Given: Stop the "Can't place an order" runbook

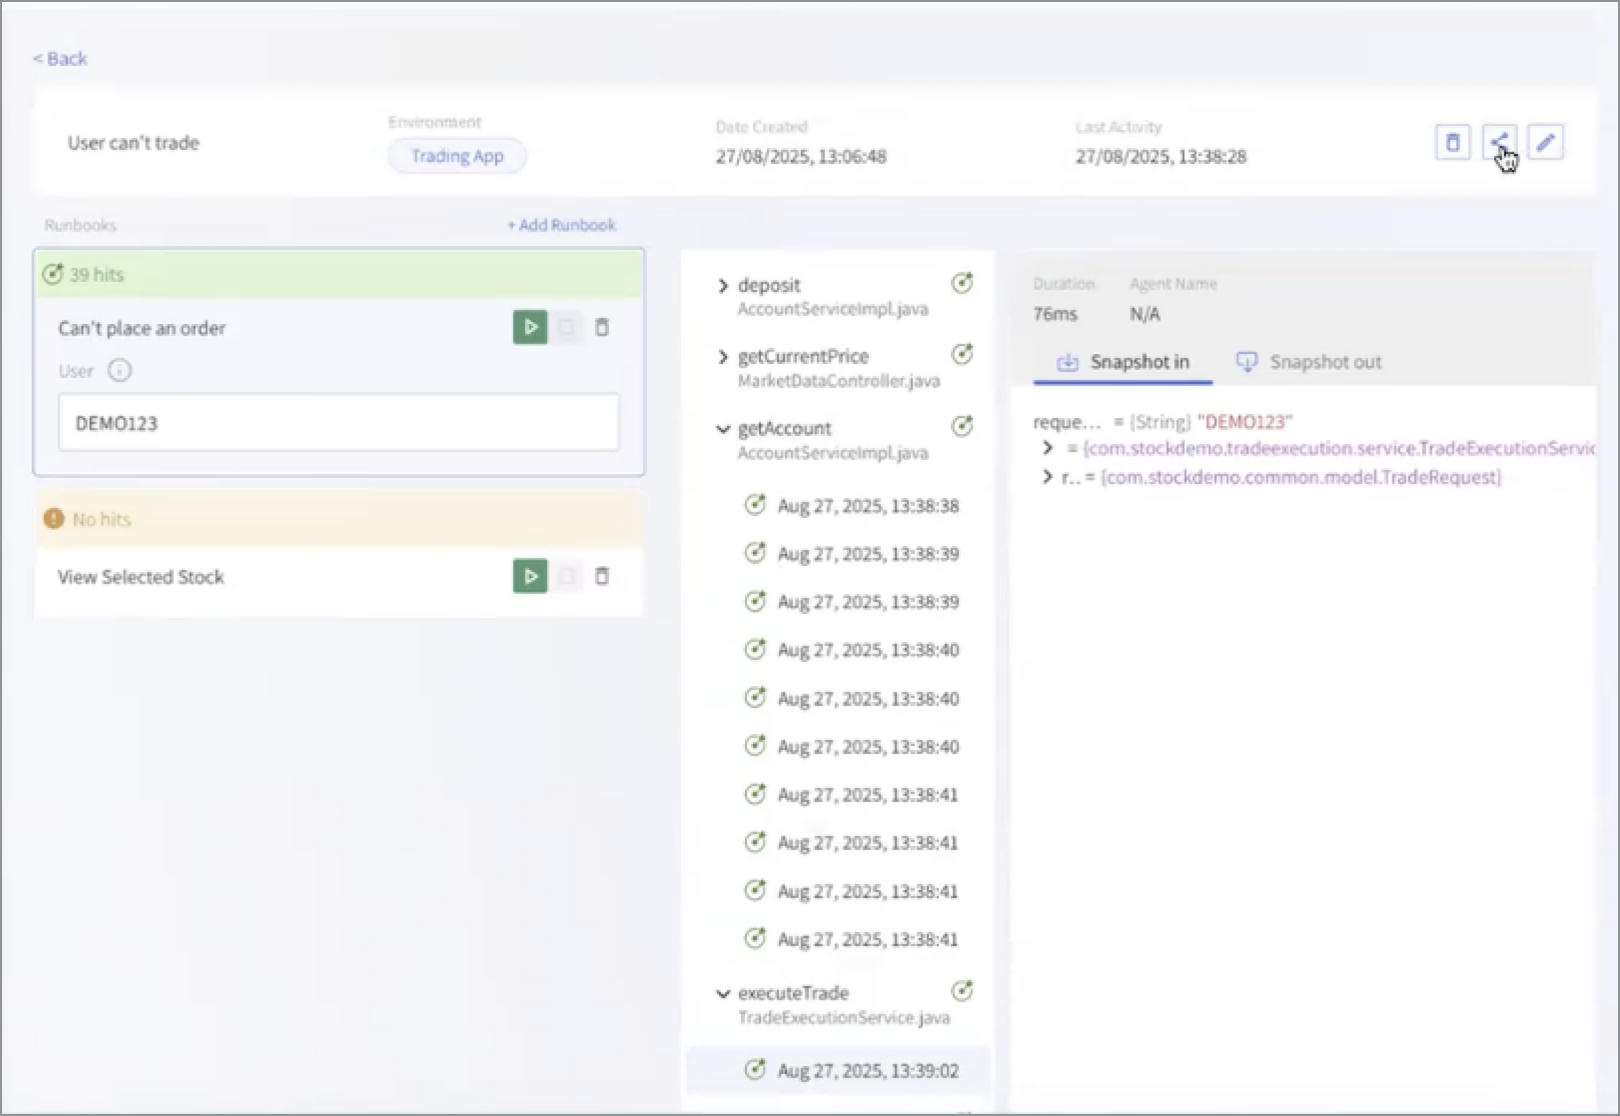Looking at the screenshot, I should point(567,327).
